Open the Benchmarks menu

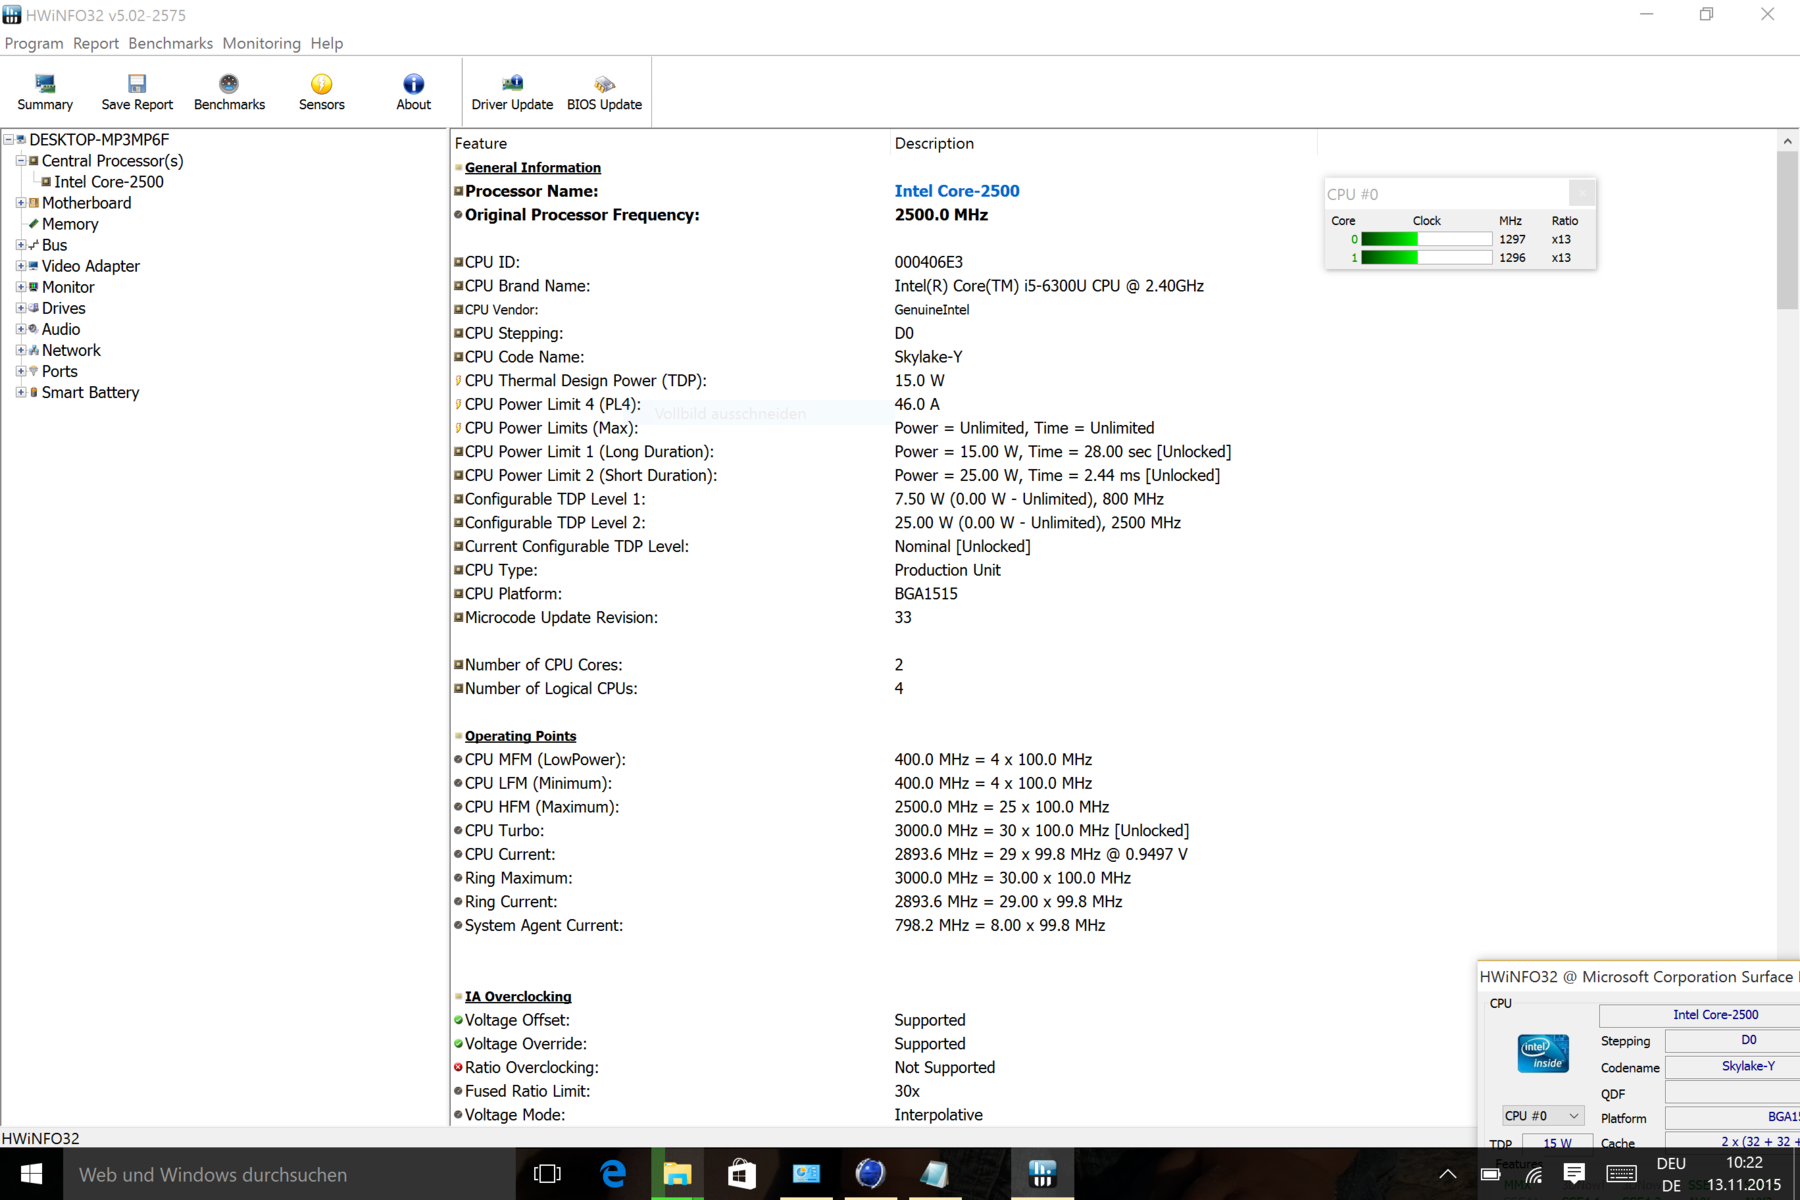[170, 43]
